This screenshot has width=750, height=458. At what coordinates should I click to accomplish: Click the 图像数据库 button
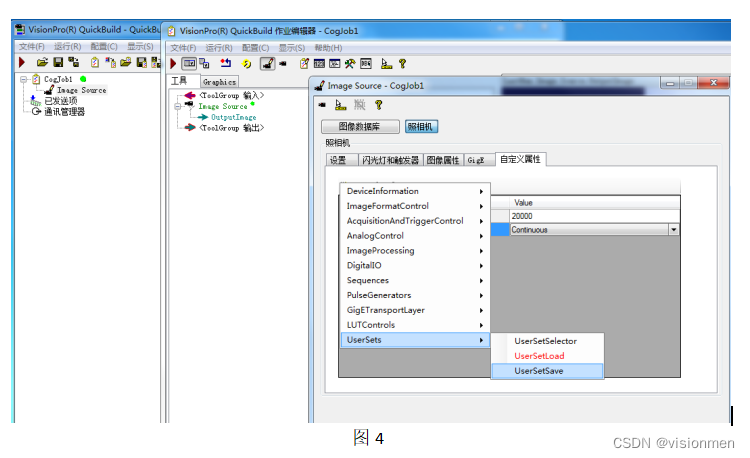pos(360,126)
